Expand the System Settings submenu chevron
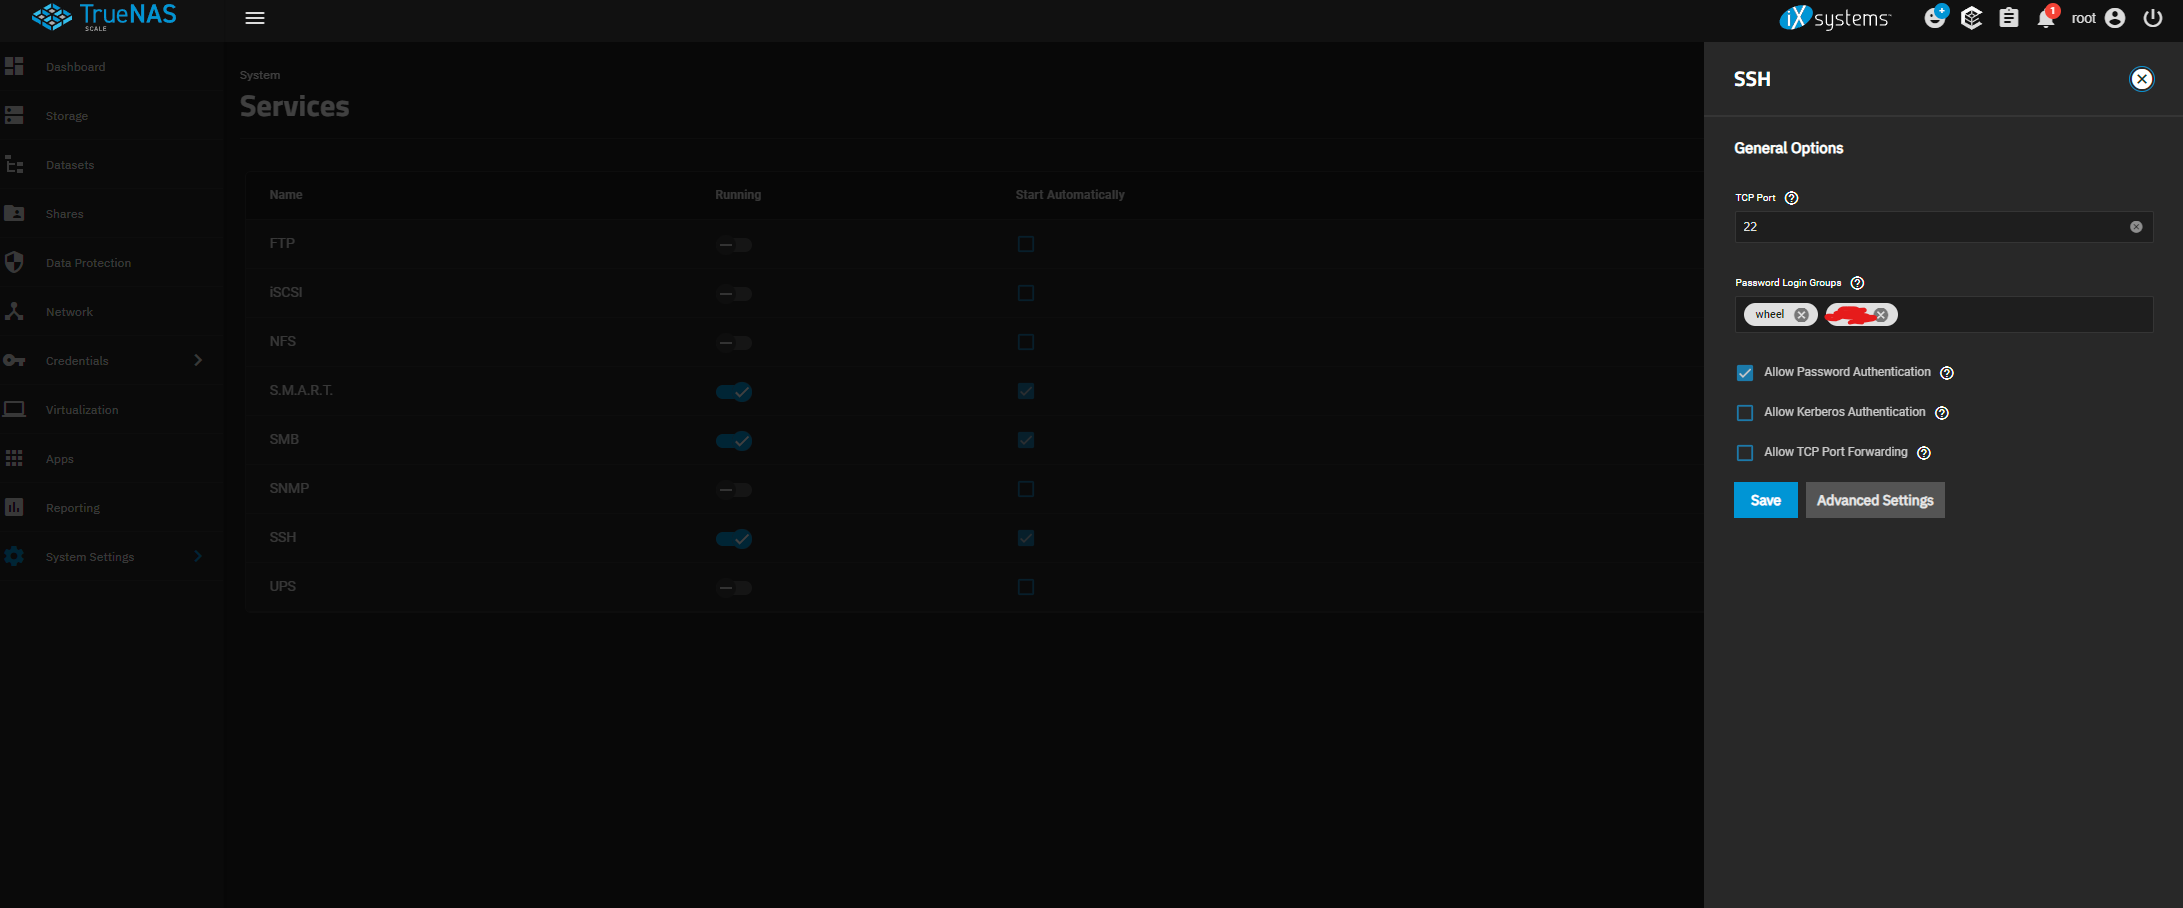 coord(198,556)
